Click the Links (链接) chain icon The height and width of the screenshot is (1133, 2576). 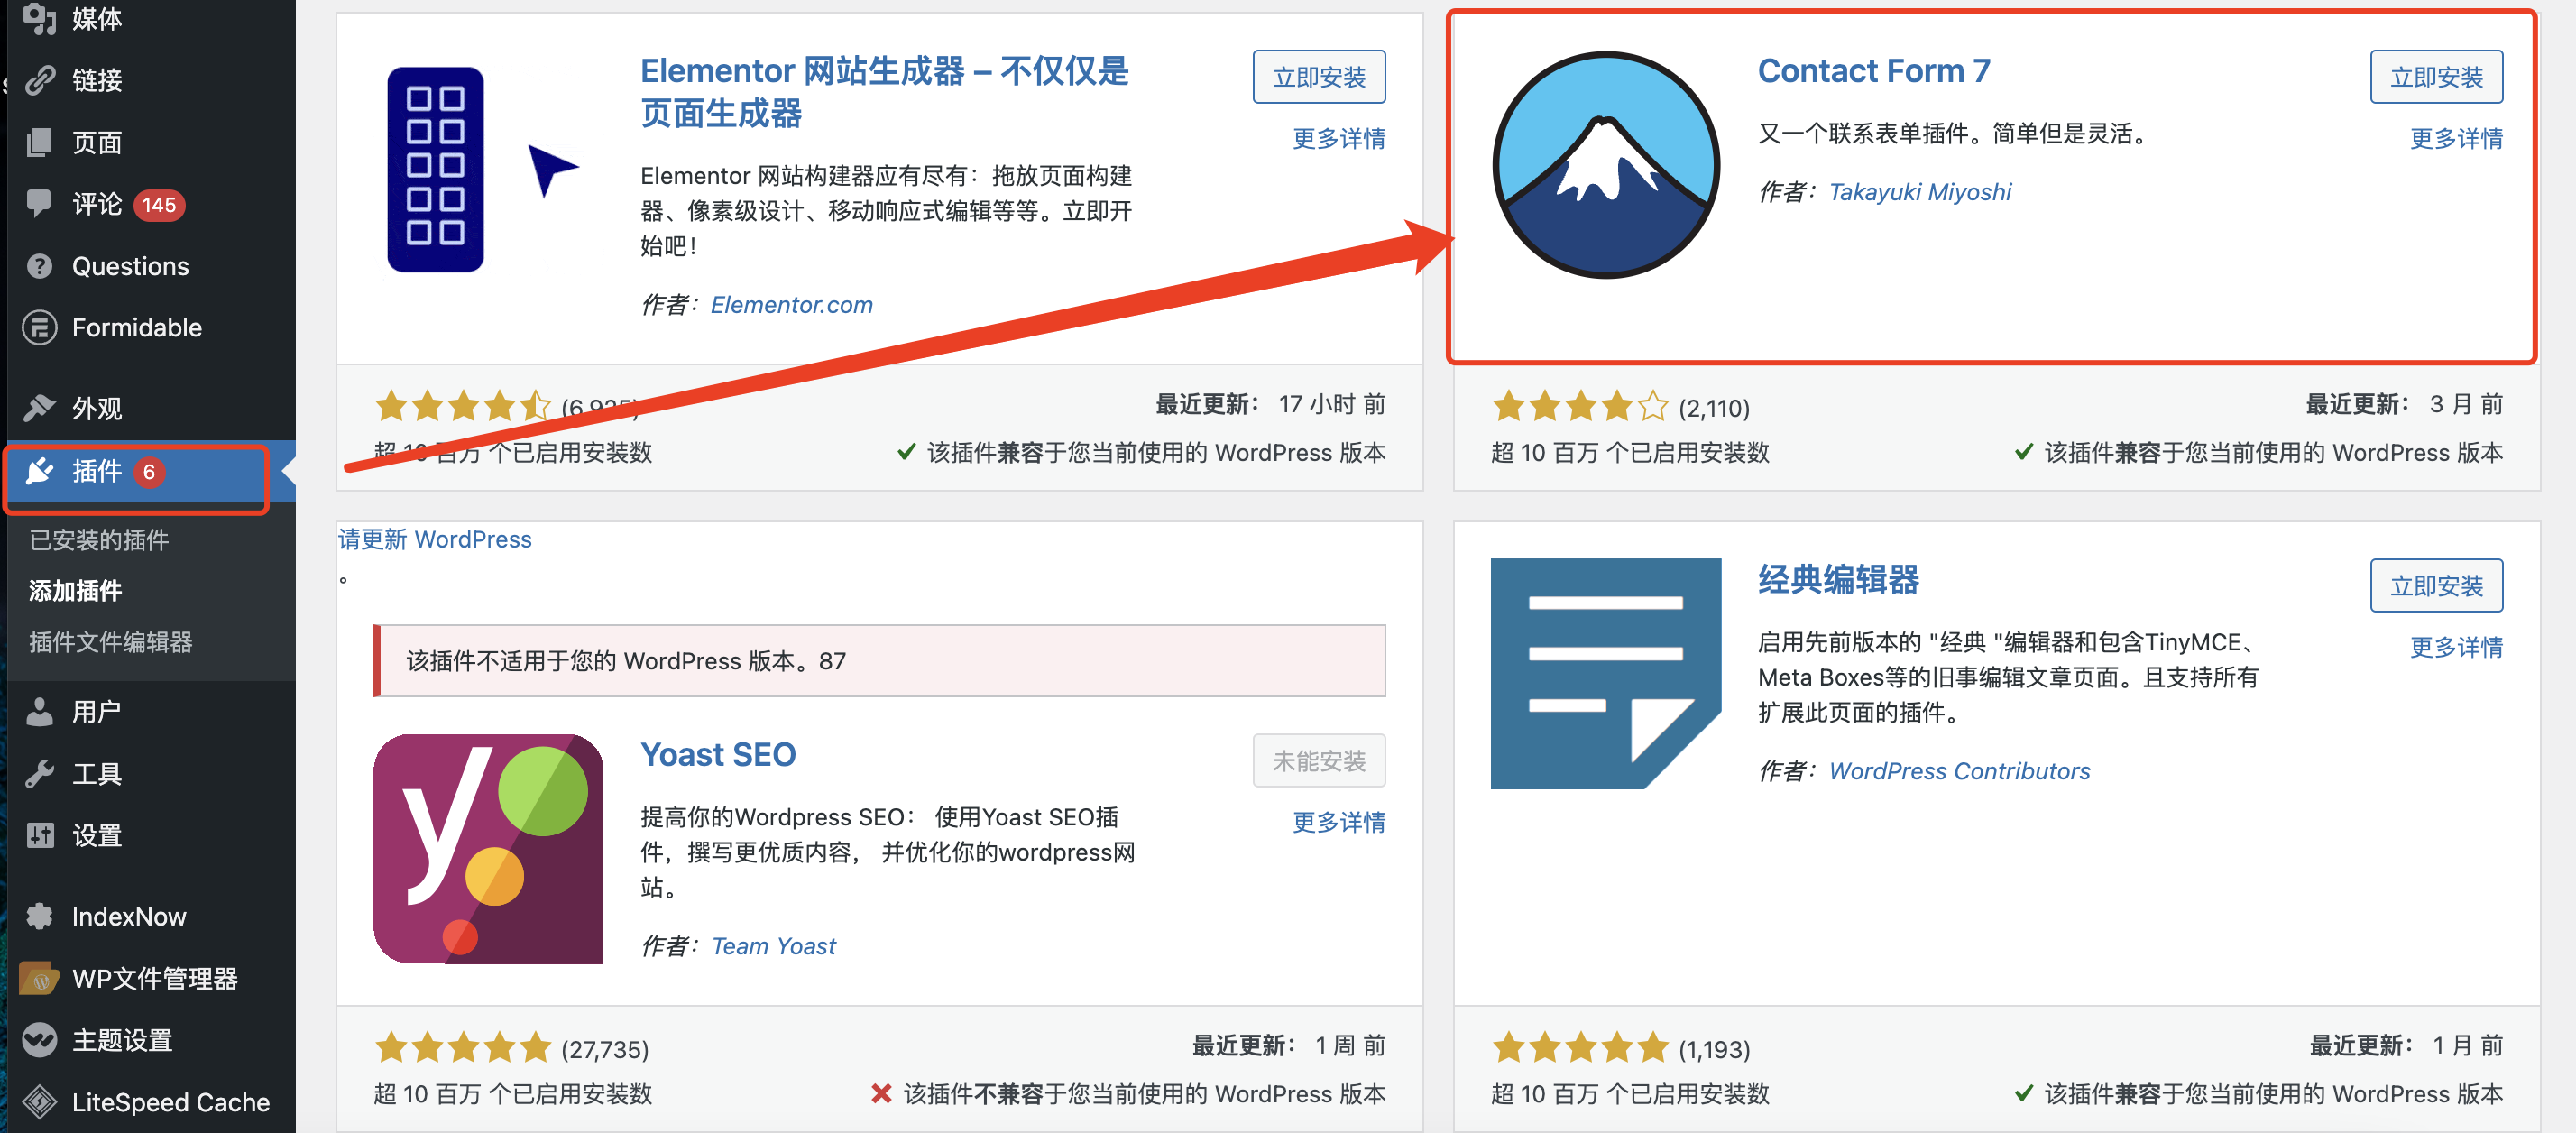[39, 80]
